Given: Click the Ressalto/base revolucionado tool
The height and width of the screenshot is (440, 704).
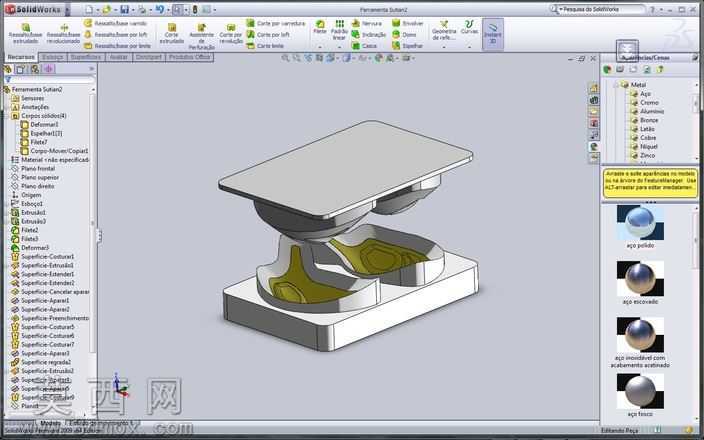Looking at the screenshot, I should coord(63,33).
